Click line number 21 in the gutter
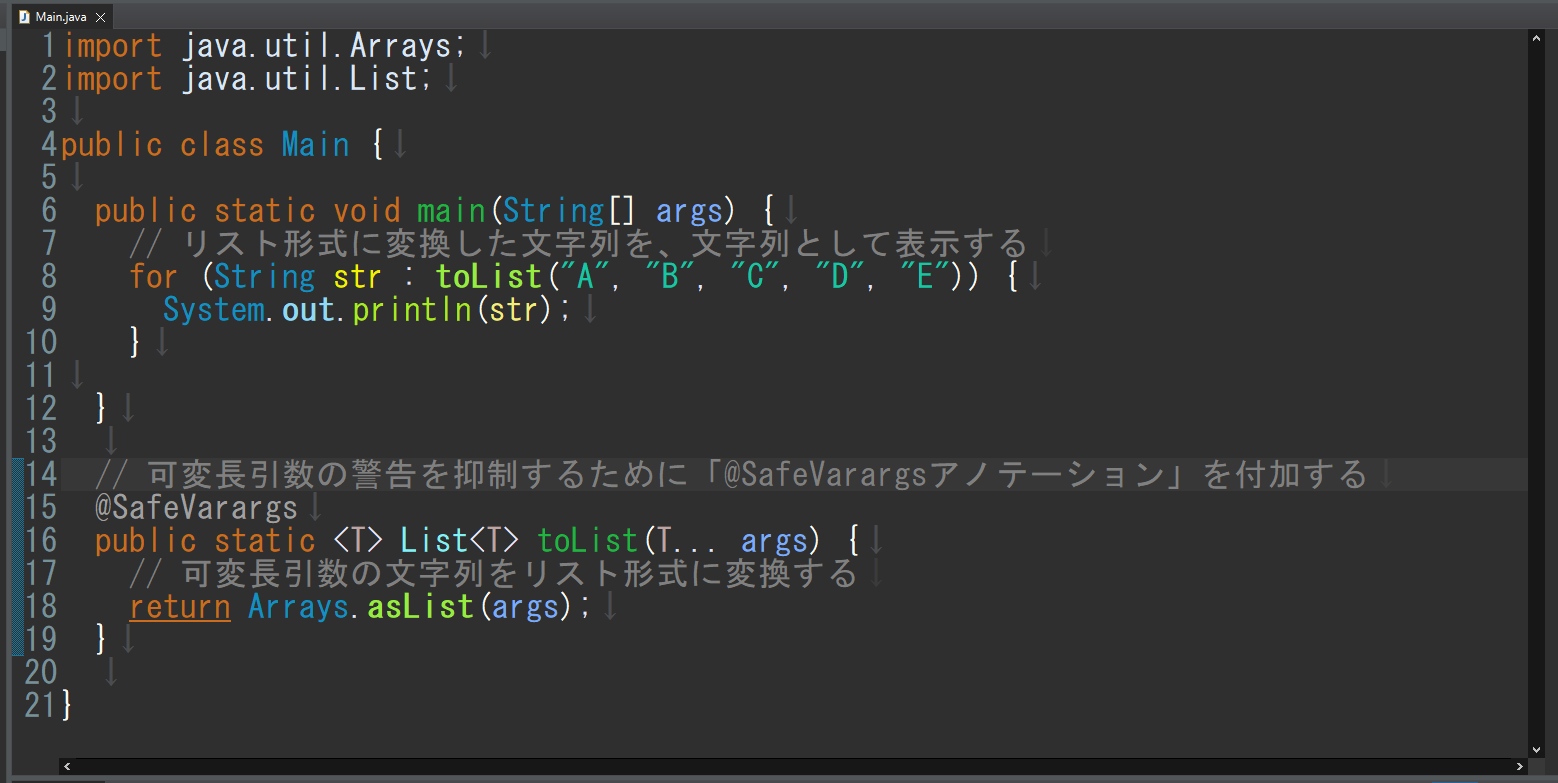1558x783 pixels. coord(41,704)
